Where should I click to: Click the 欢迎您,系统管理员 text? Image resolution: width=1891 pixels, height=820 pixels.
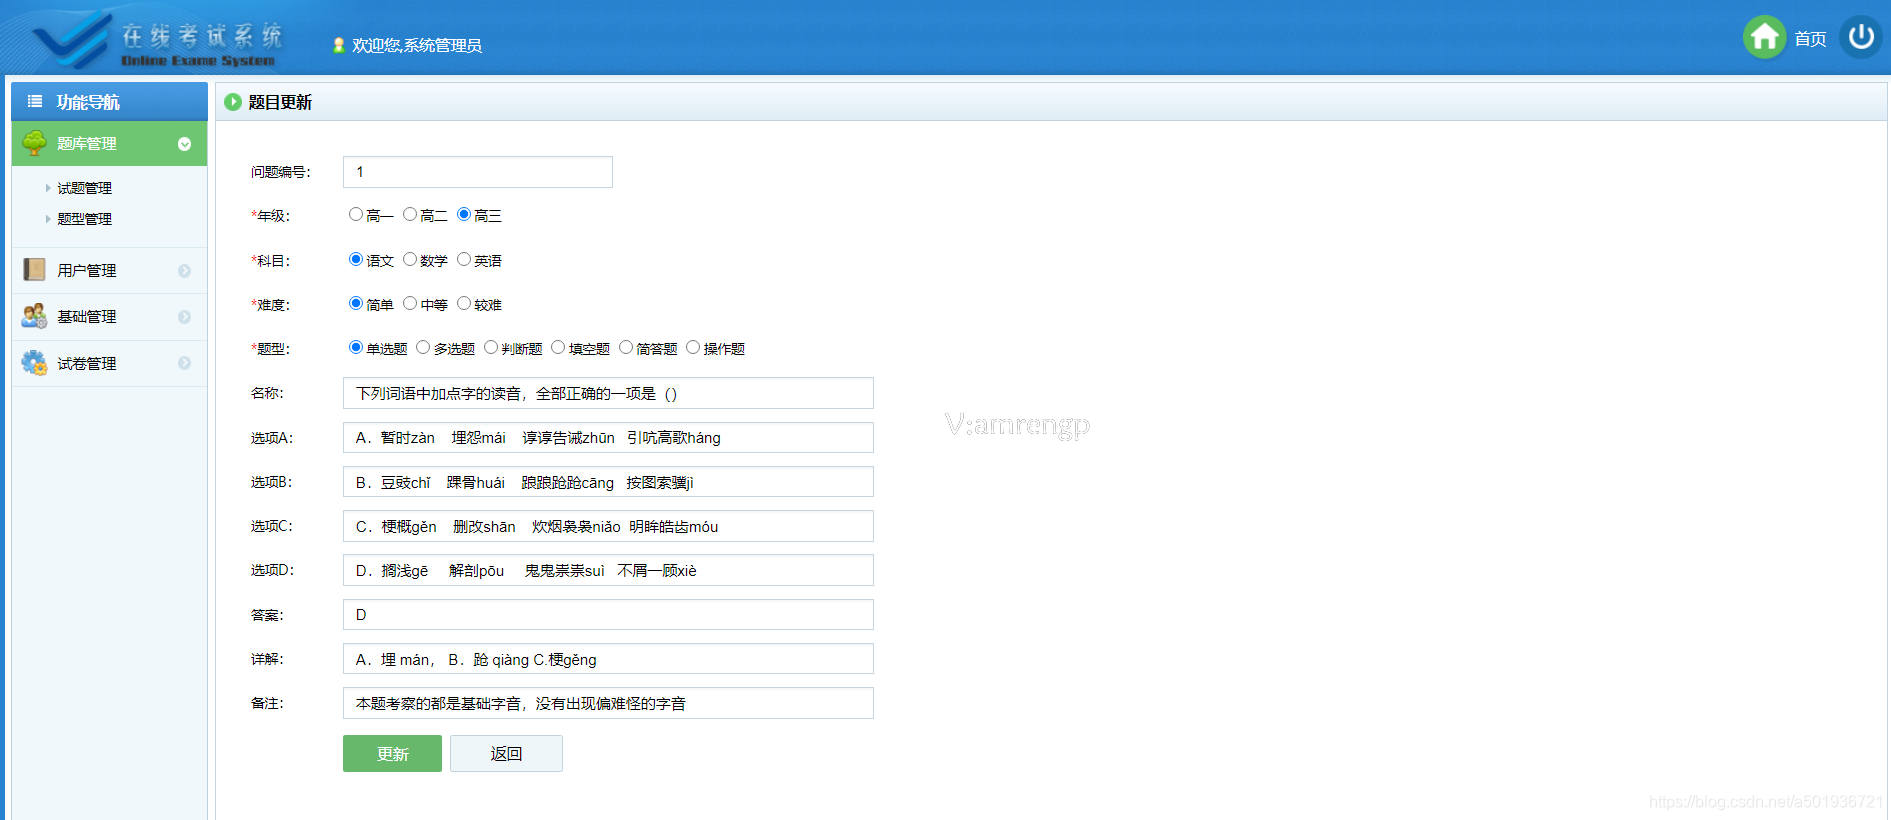coord(417,46)
